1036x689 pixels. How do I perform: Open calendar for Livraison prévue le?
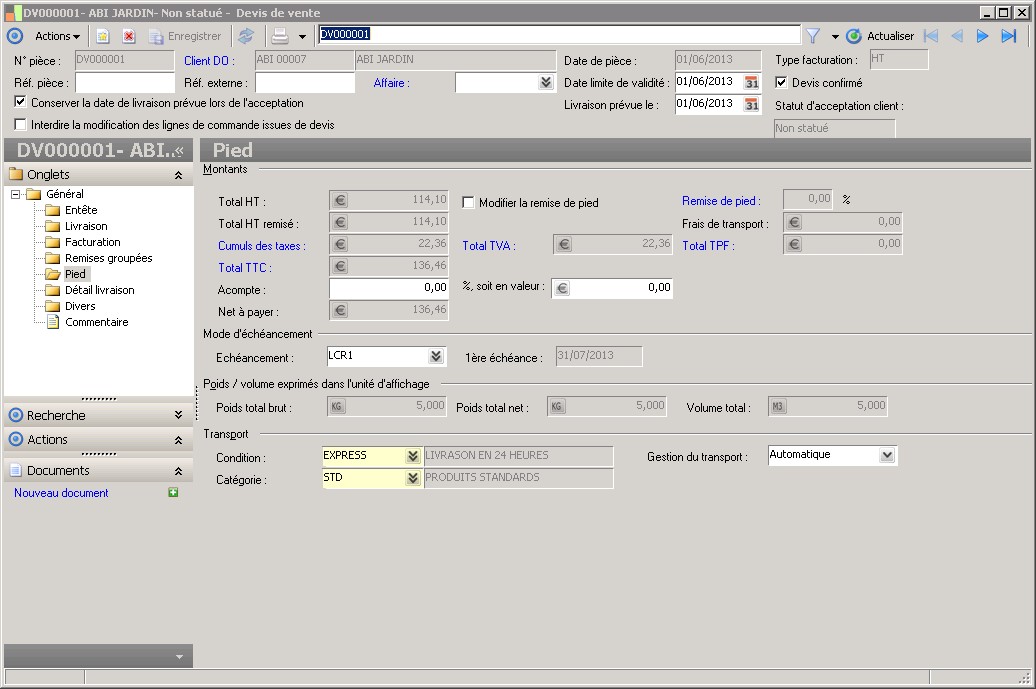pos(752,105)
